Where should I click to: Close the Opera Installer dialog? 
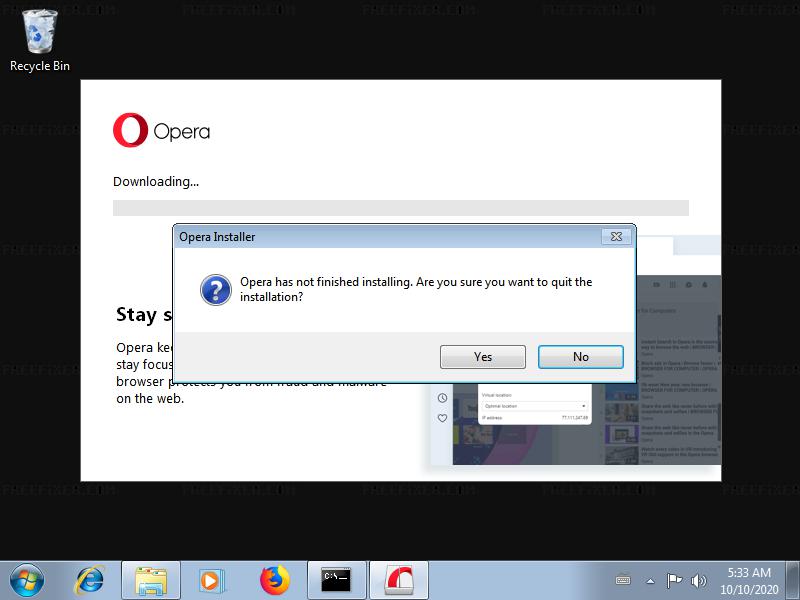(617, 237)
